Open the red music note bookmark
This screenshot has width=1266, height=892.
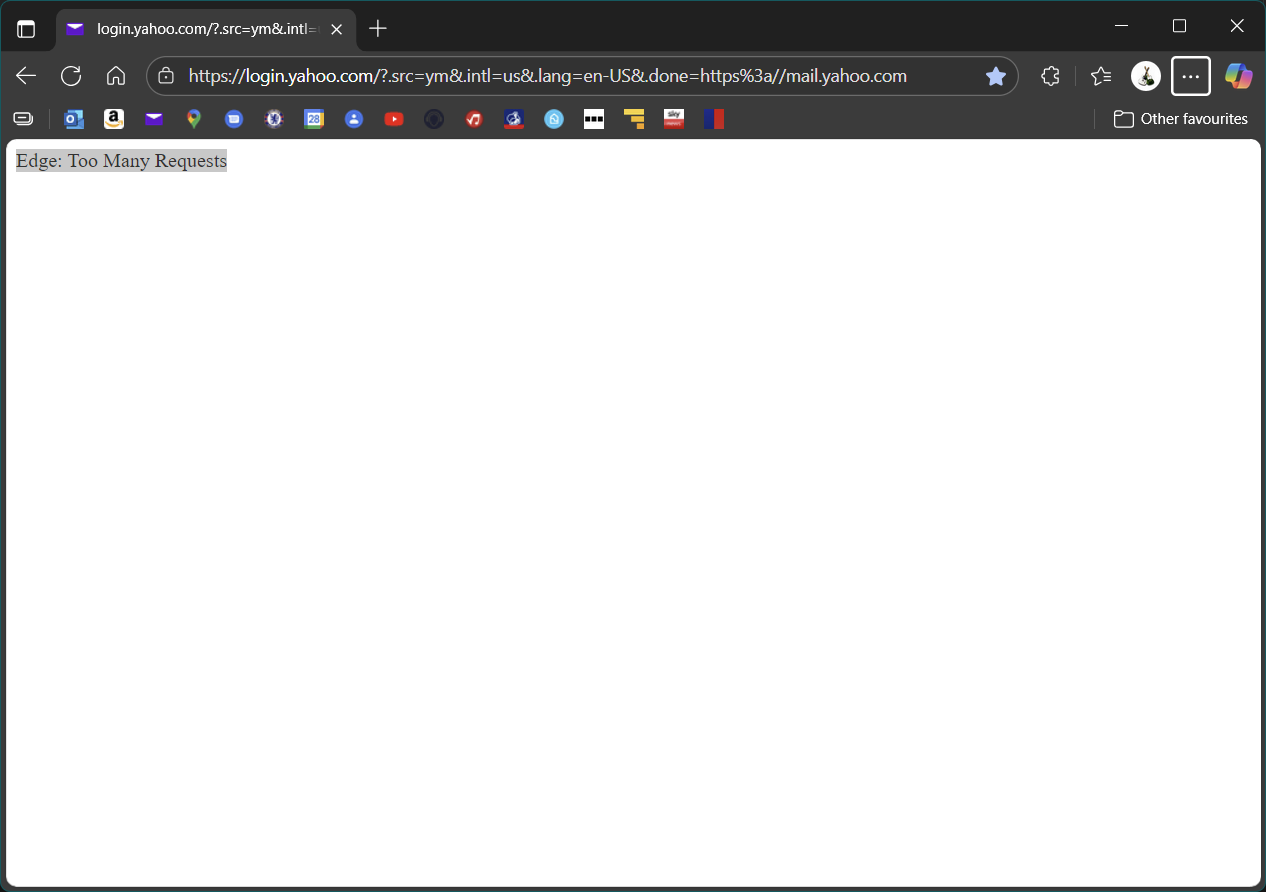(x=474, y=119)
